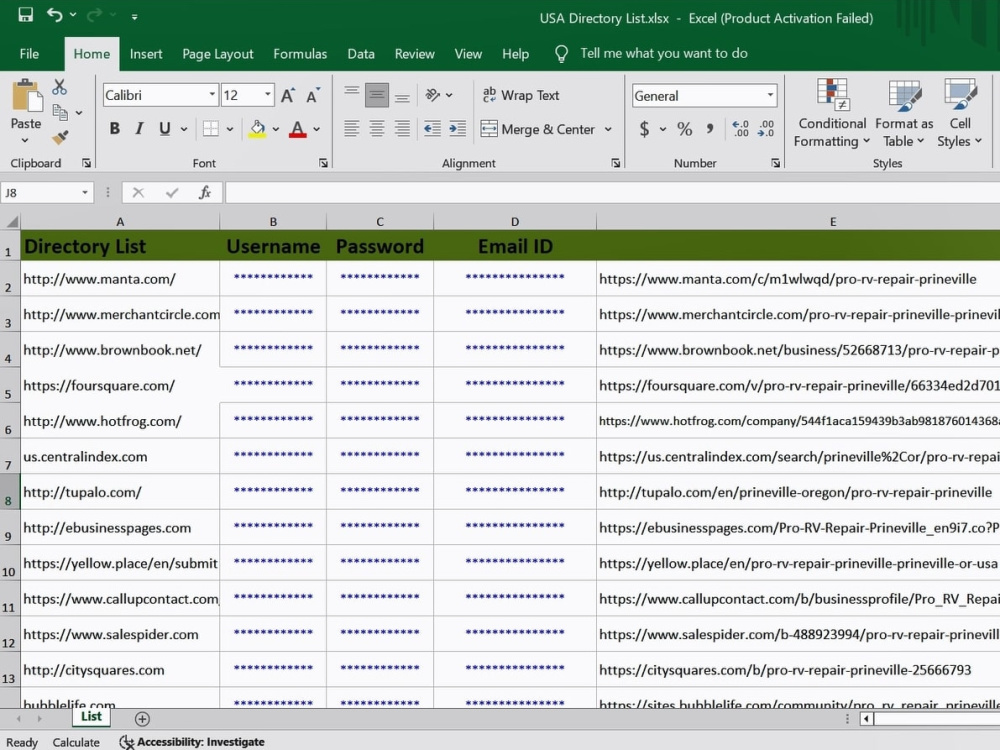
Task: Open Merge & Center dropdown arrow
Action: 608,129
